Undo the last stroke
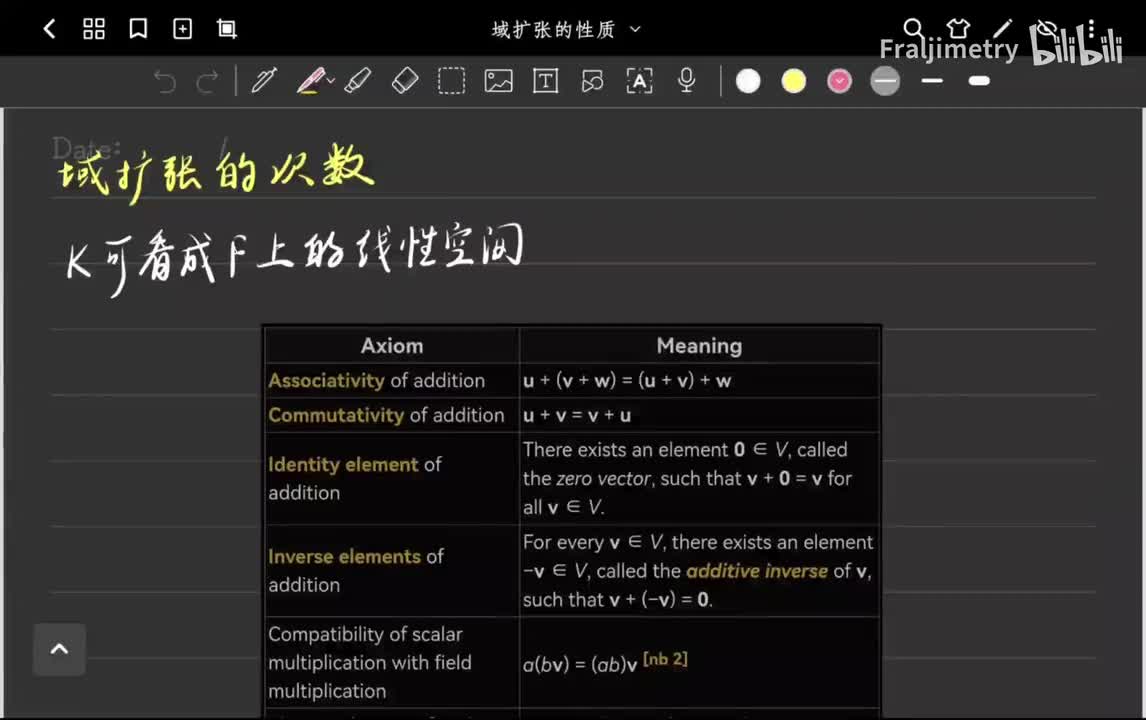The width and height of the screenshot is (1146, 720). point(164,81)
